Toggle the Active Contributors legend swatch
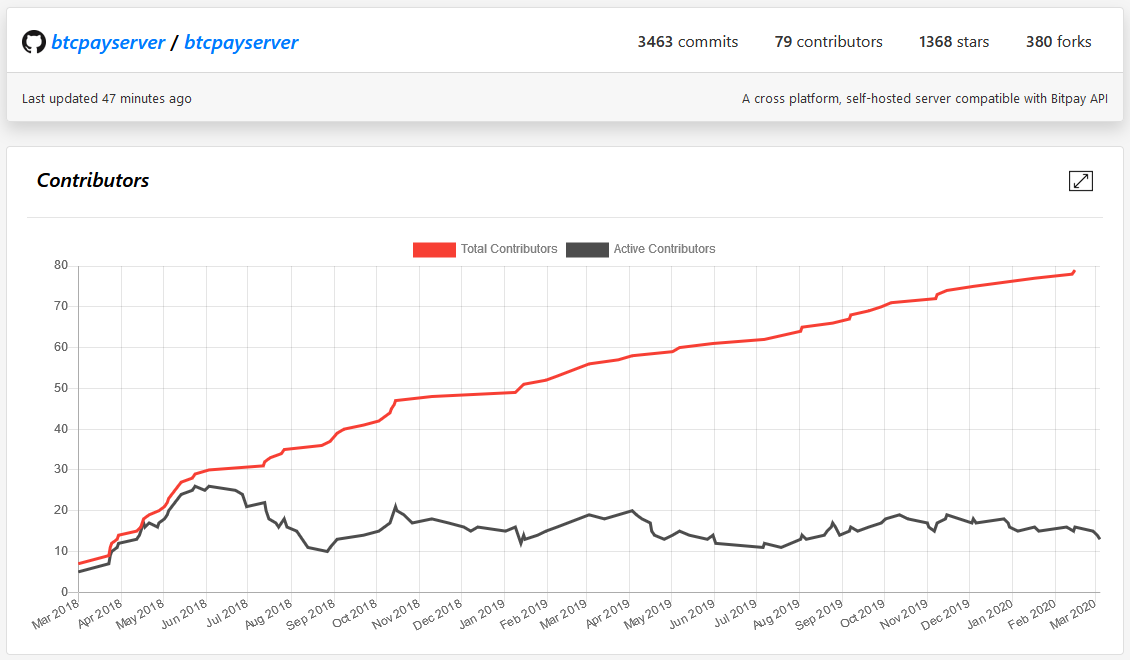Image resolution: width=1130 pixels, height=660 pixels. pyautogui.click(x=587, y=249)
